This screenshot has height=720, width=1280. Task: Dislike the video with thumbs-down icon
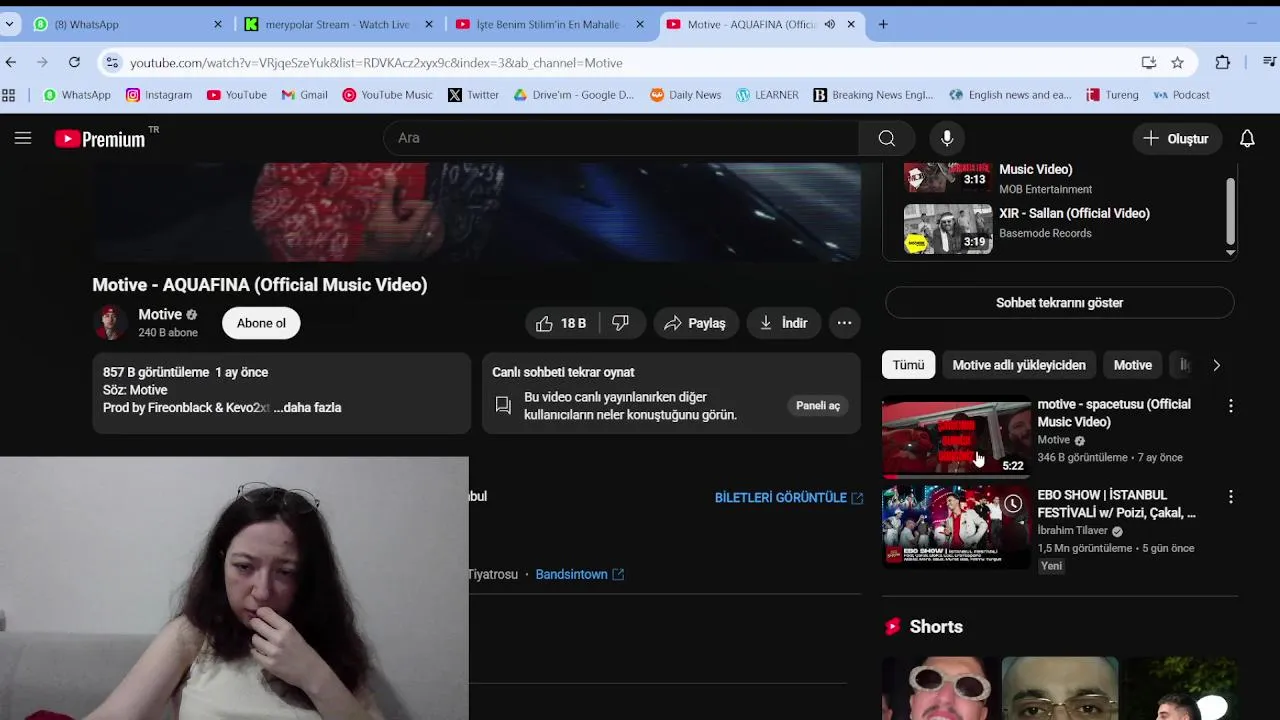[620, 323]
